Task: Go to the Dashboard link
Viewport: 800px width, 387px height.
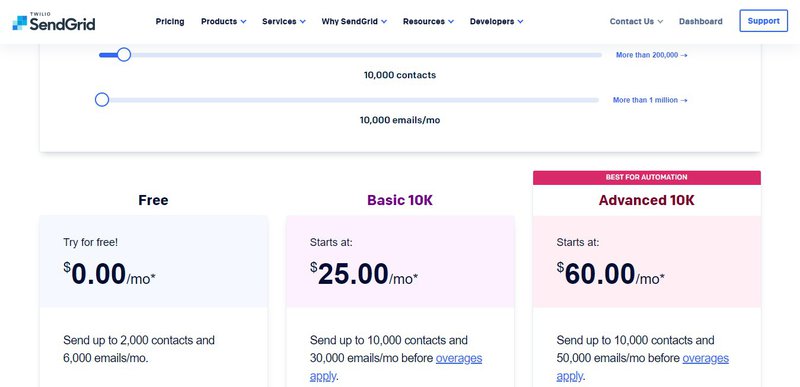Action: click(x=701, y=21)
